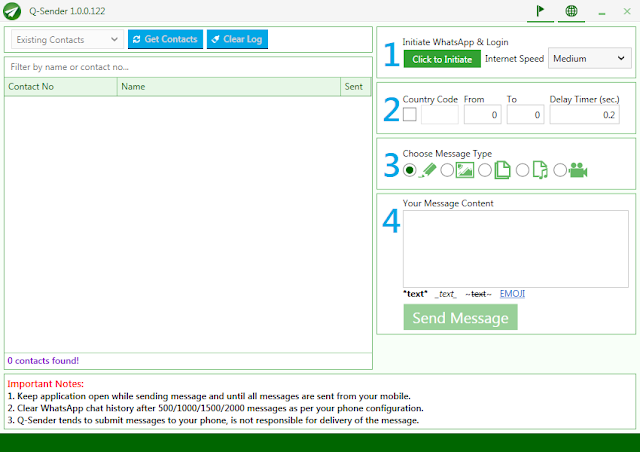
Task: Click the Click to Initiate button
Action: click(x=442, y=59)
